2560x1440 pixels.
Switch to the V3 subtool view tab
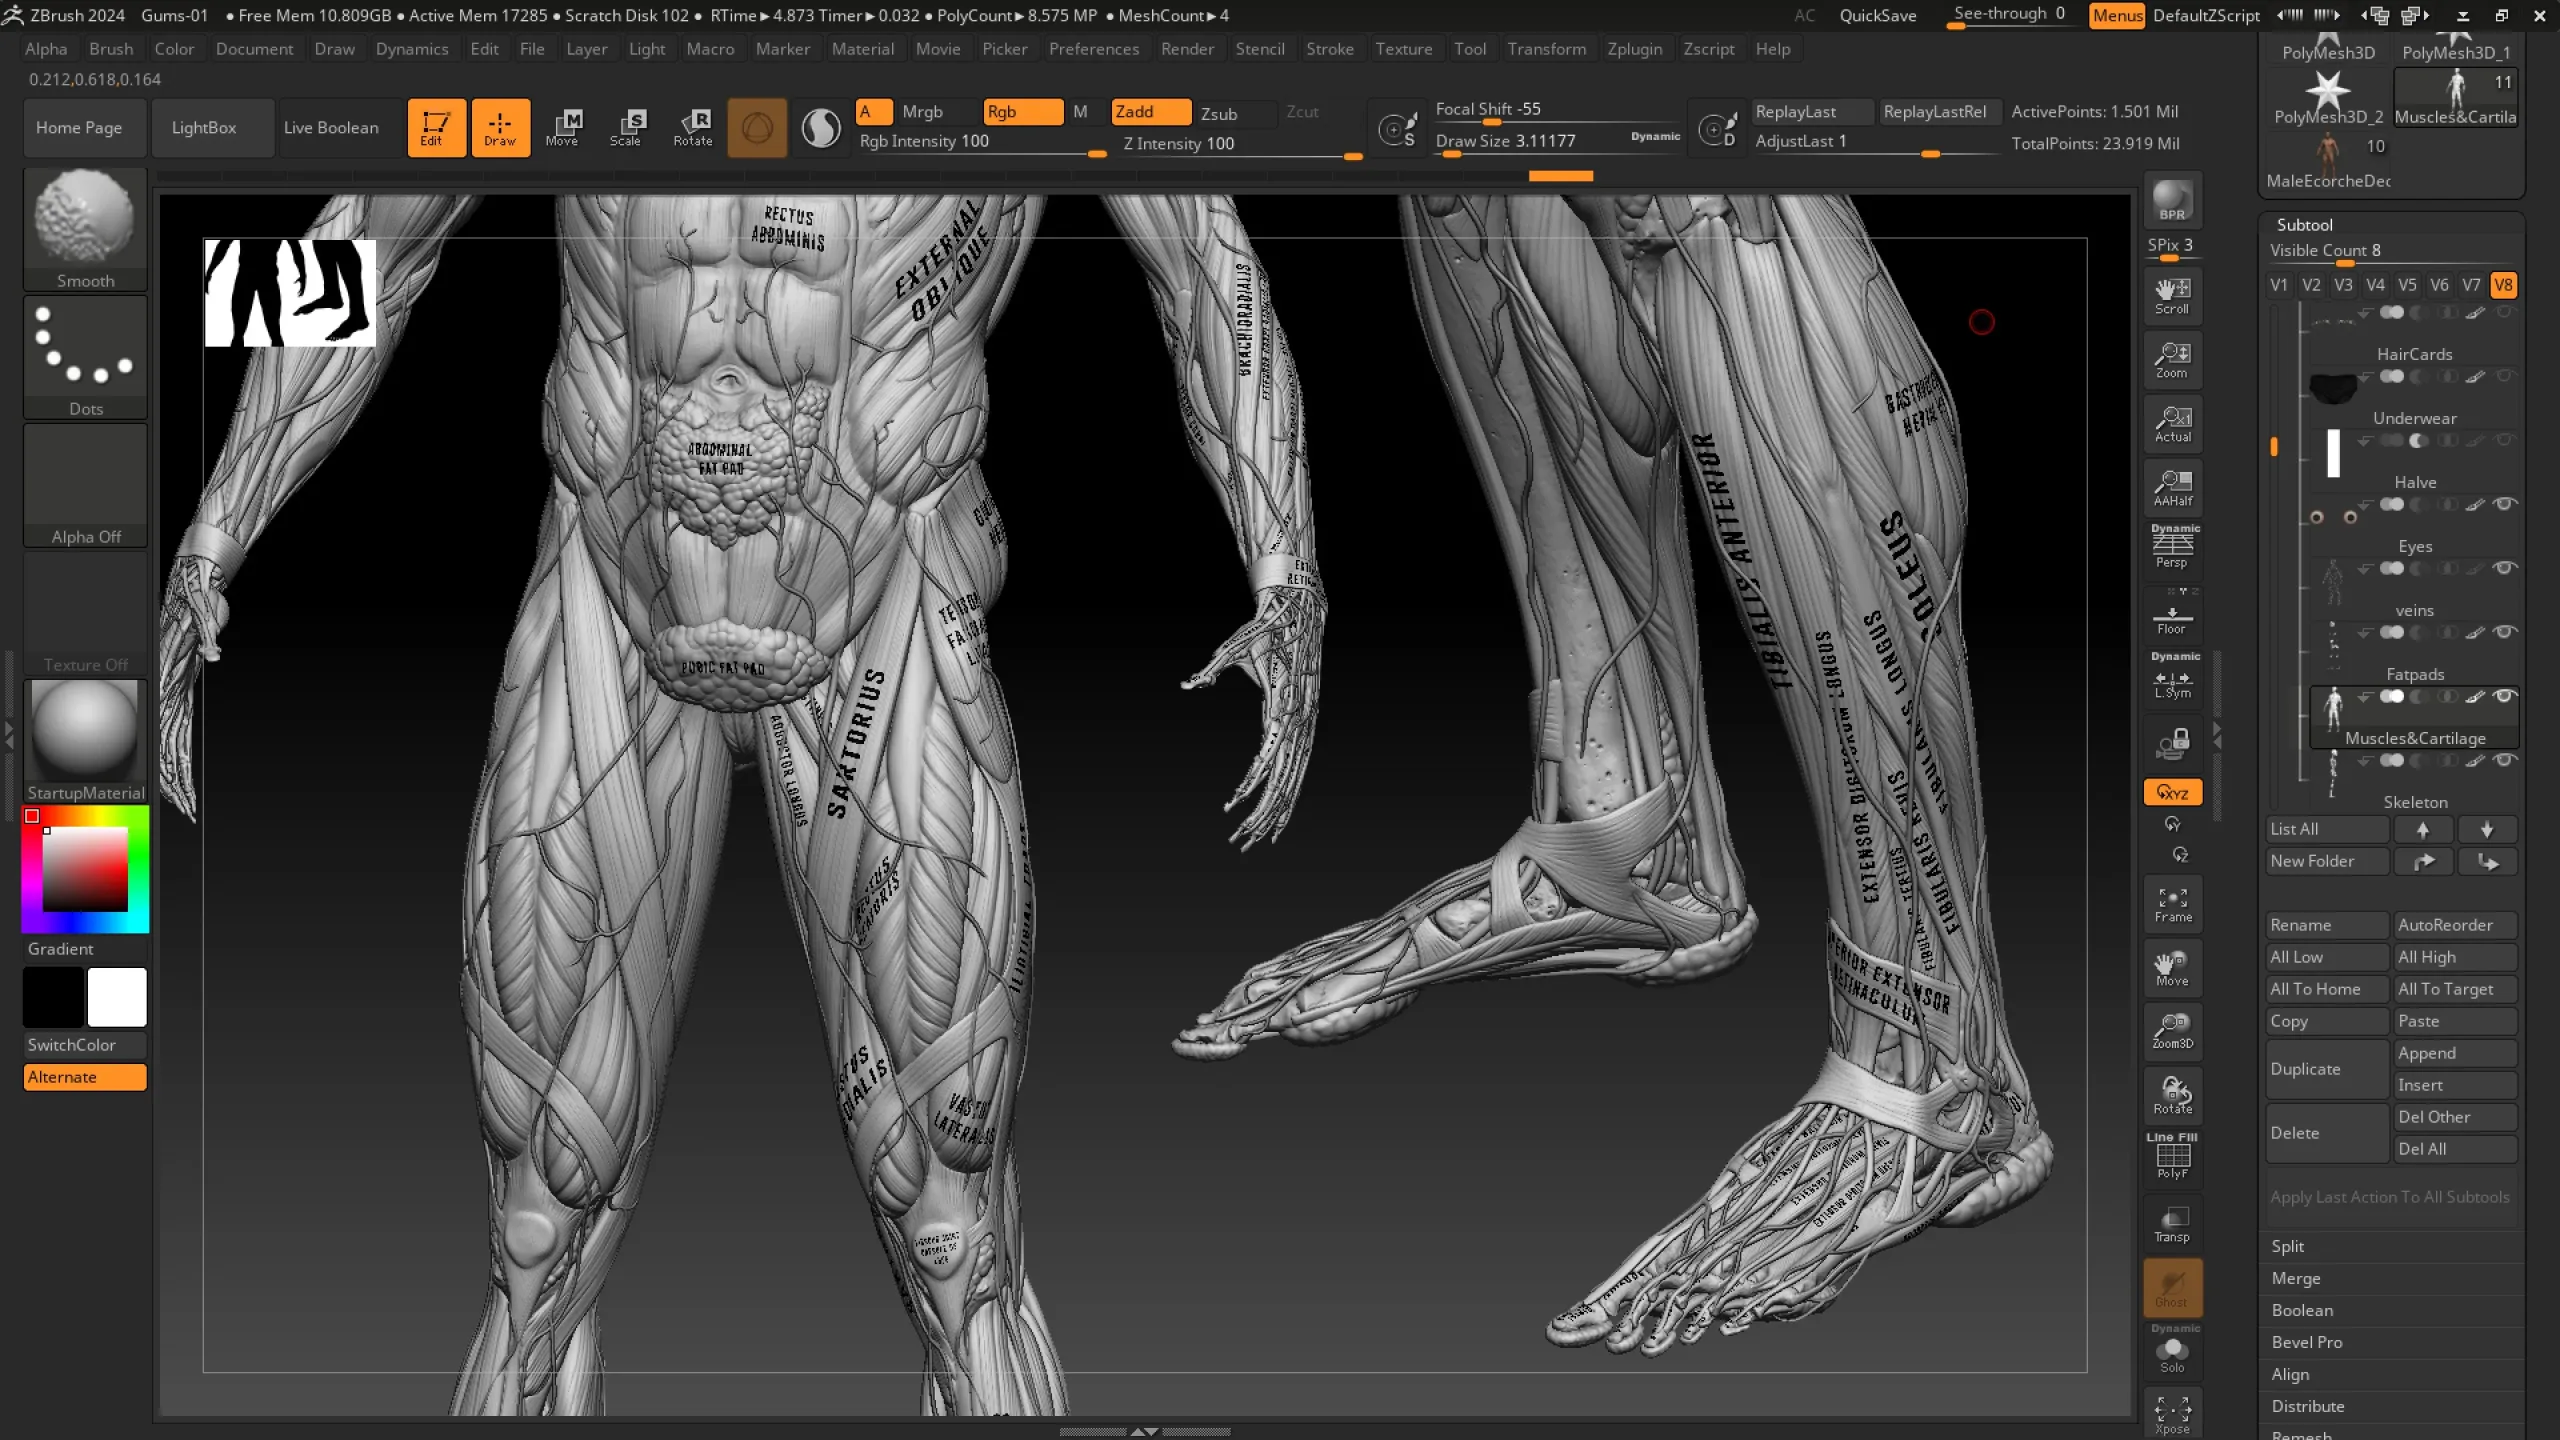pyautogui.click(x=2344, y=285)
